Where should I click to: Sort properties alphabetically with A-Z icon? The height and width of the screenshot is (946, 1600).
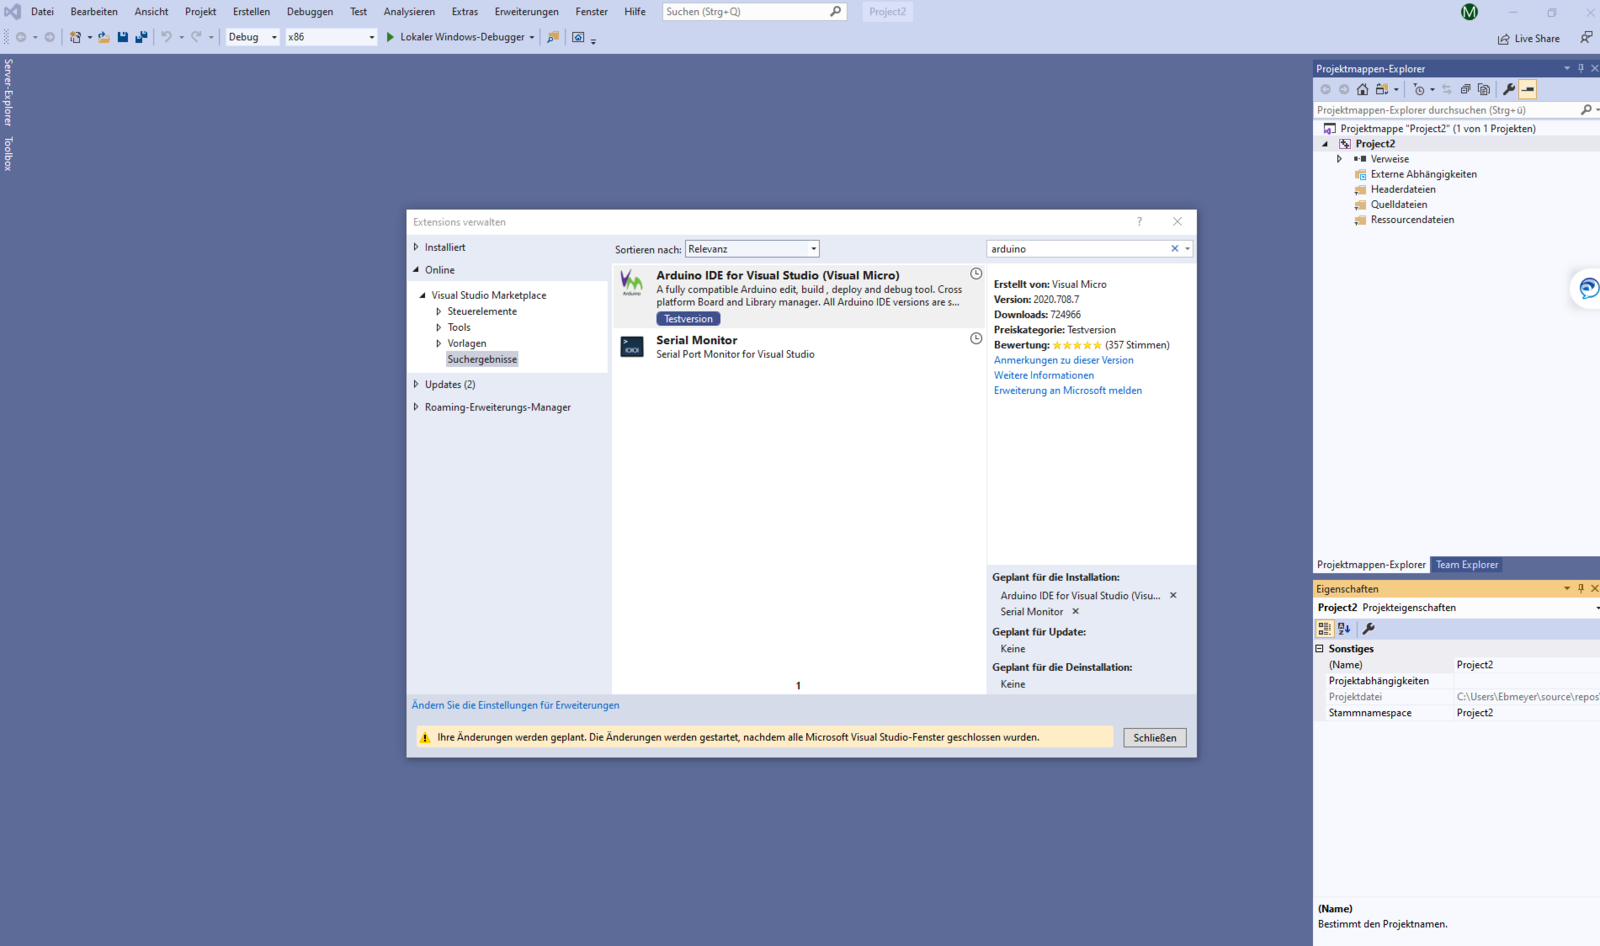1344,629
